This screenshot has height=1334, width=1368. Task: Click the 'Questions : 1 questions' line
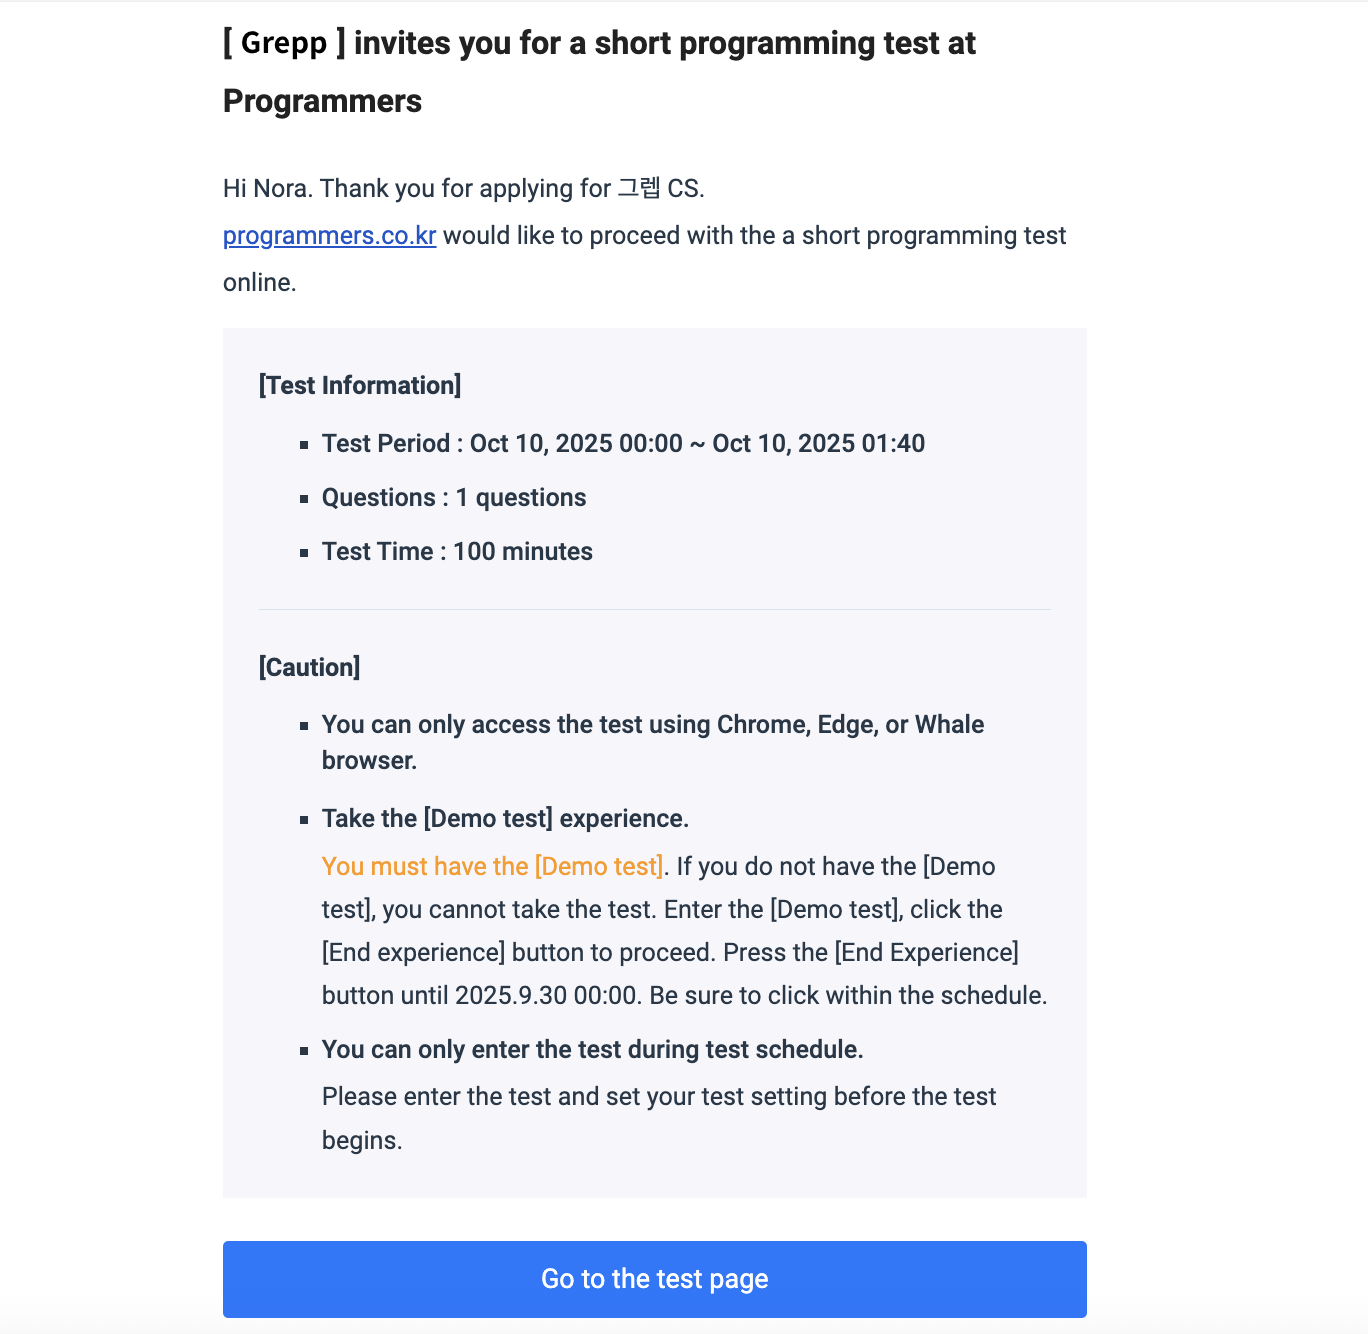click(x=453, y=498)
